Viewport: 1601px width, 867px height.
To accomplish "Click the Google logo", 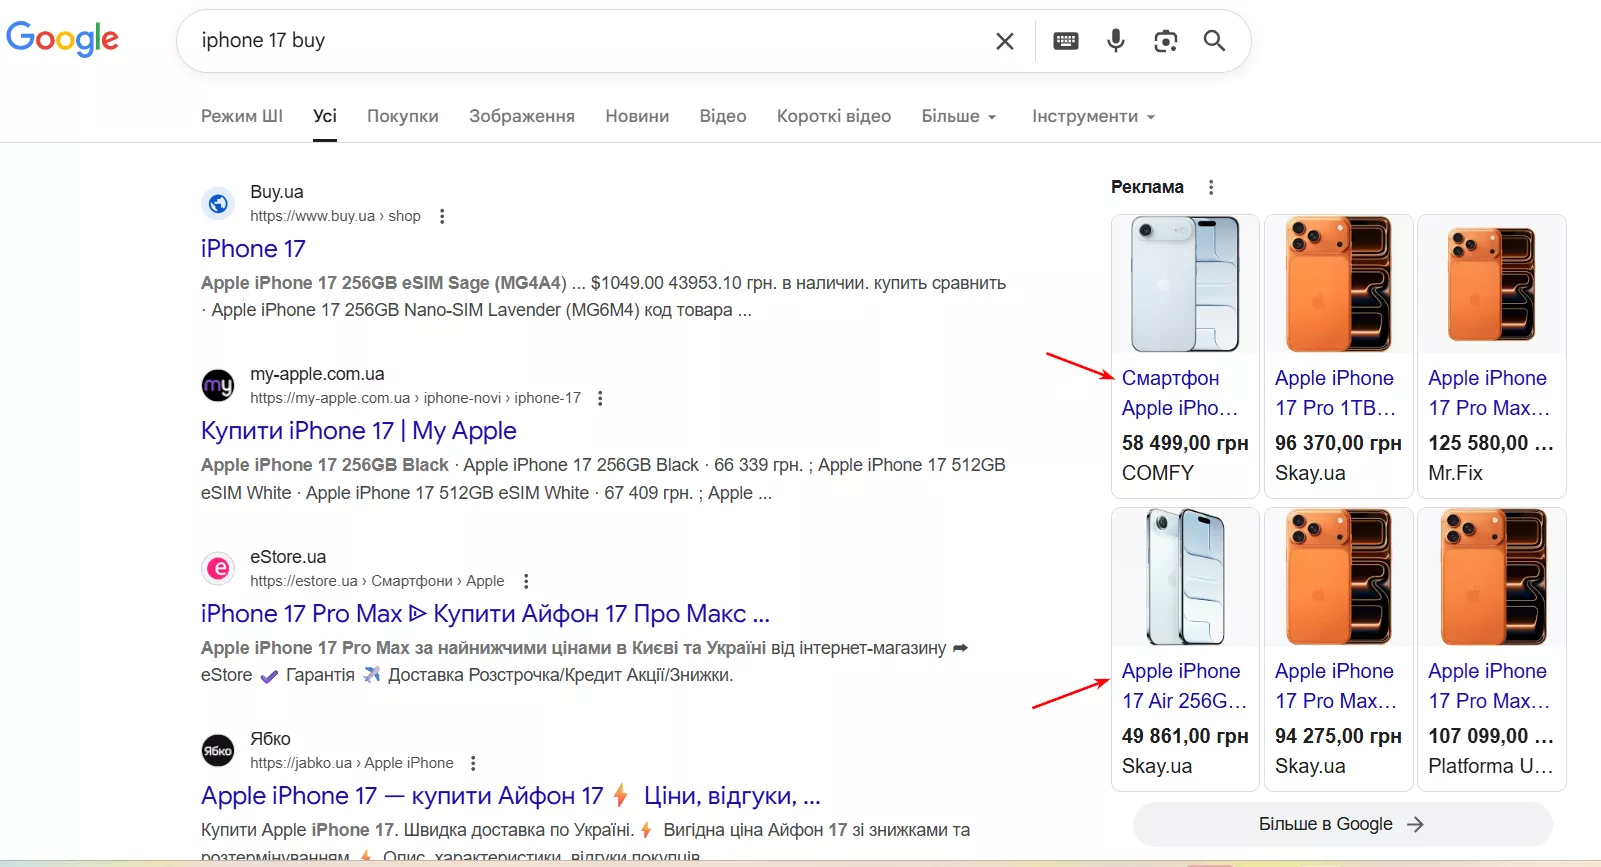I will (62, 39).
